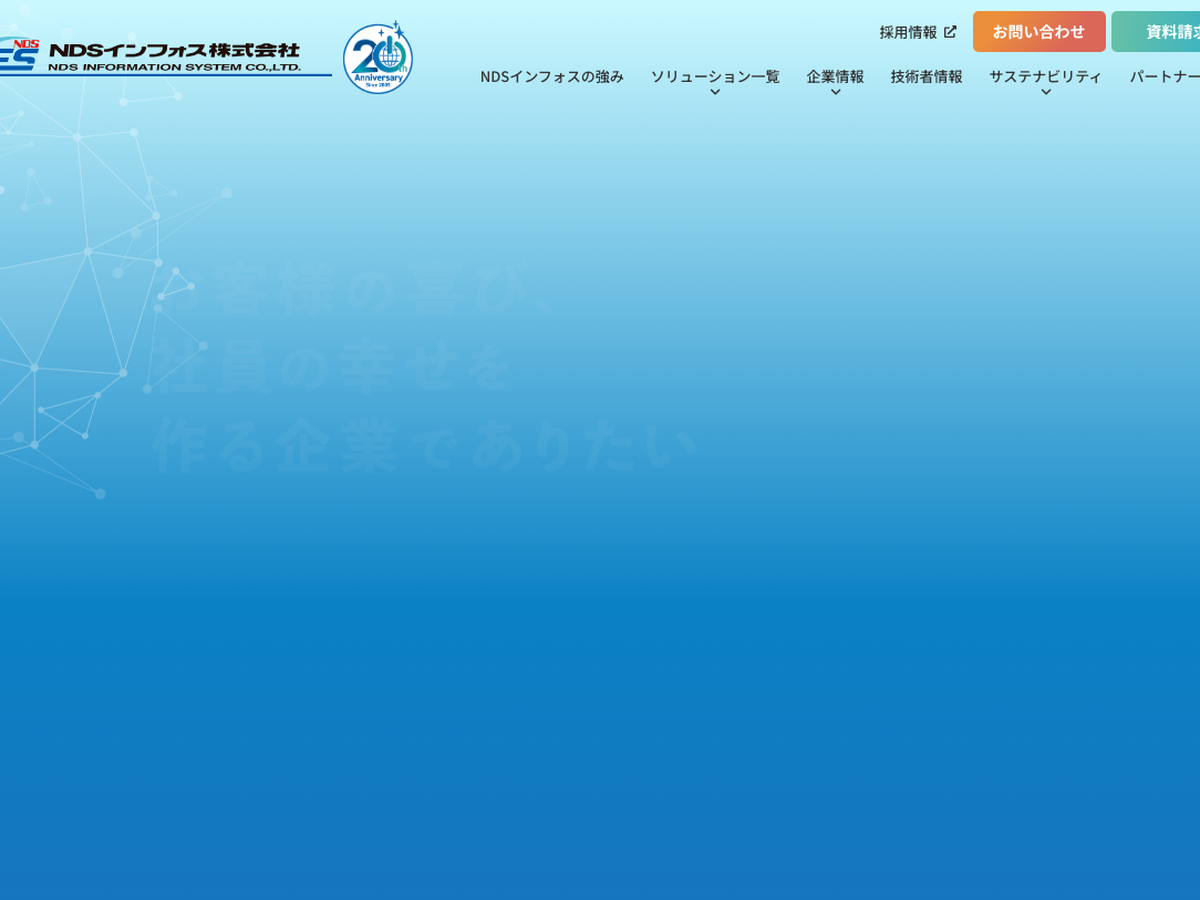Open NDSインフォスの強み menu item
Screen dimensions: 1200x900
(551, 76)
